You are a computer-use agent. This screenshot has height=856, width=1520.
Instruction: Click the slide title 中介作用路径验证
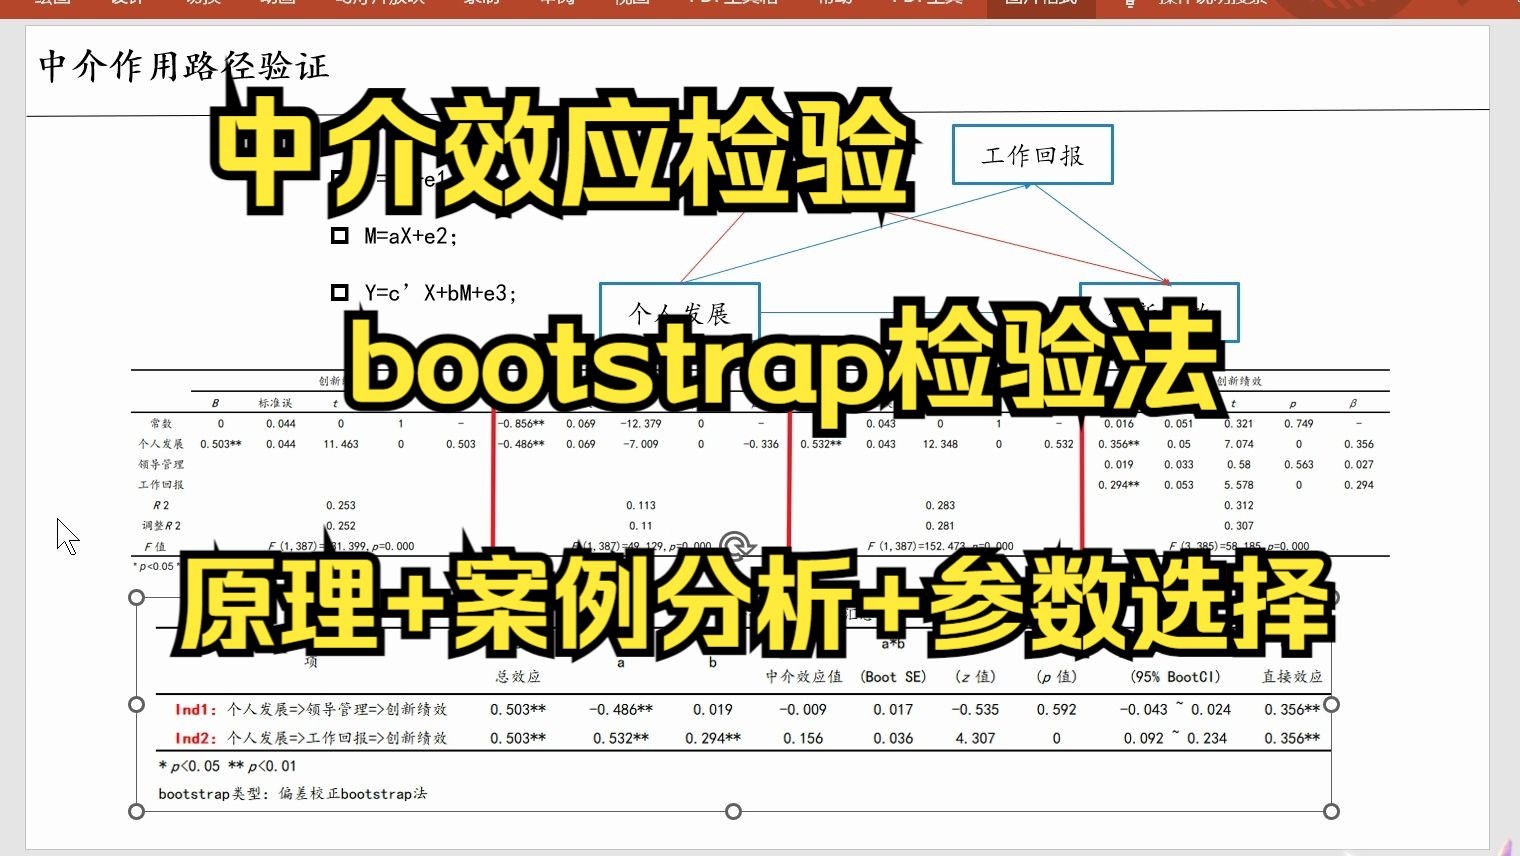click(x=183, y=67)
